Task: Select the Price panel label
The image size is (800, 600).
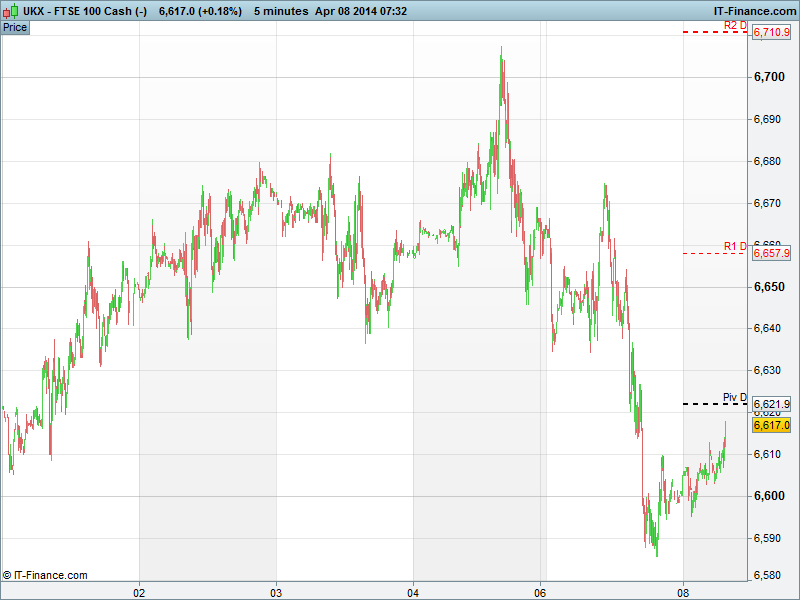Action: [15, 27]
